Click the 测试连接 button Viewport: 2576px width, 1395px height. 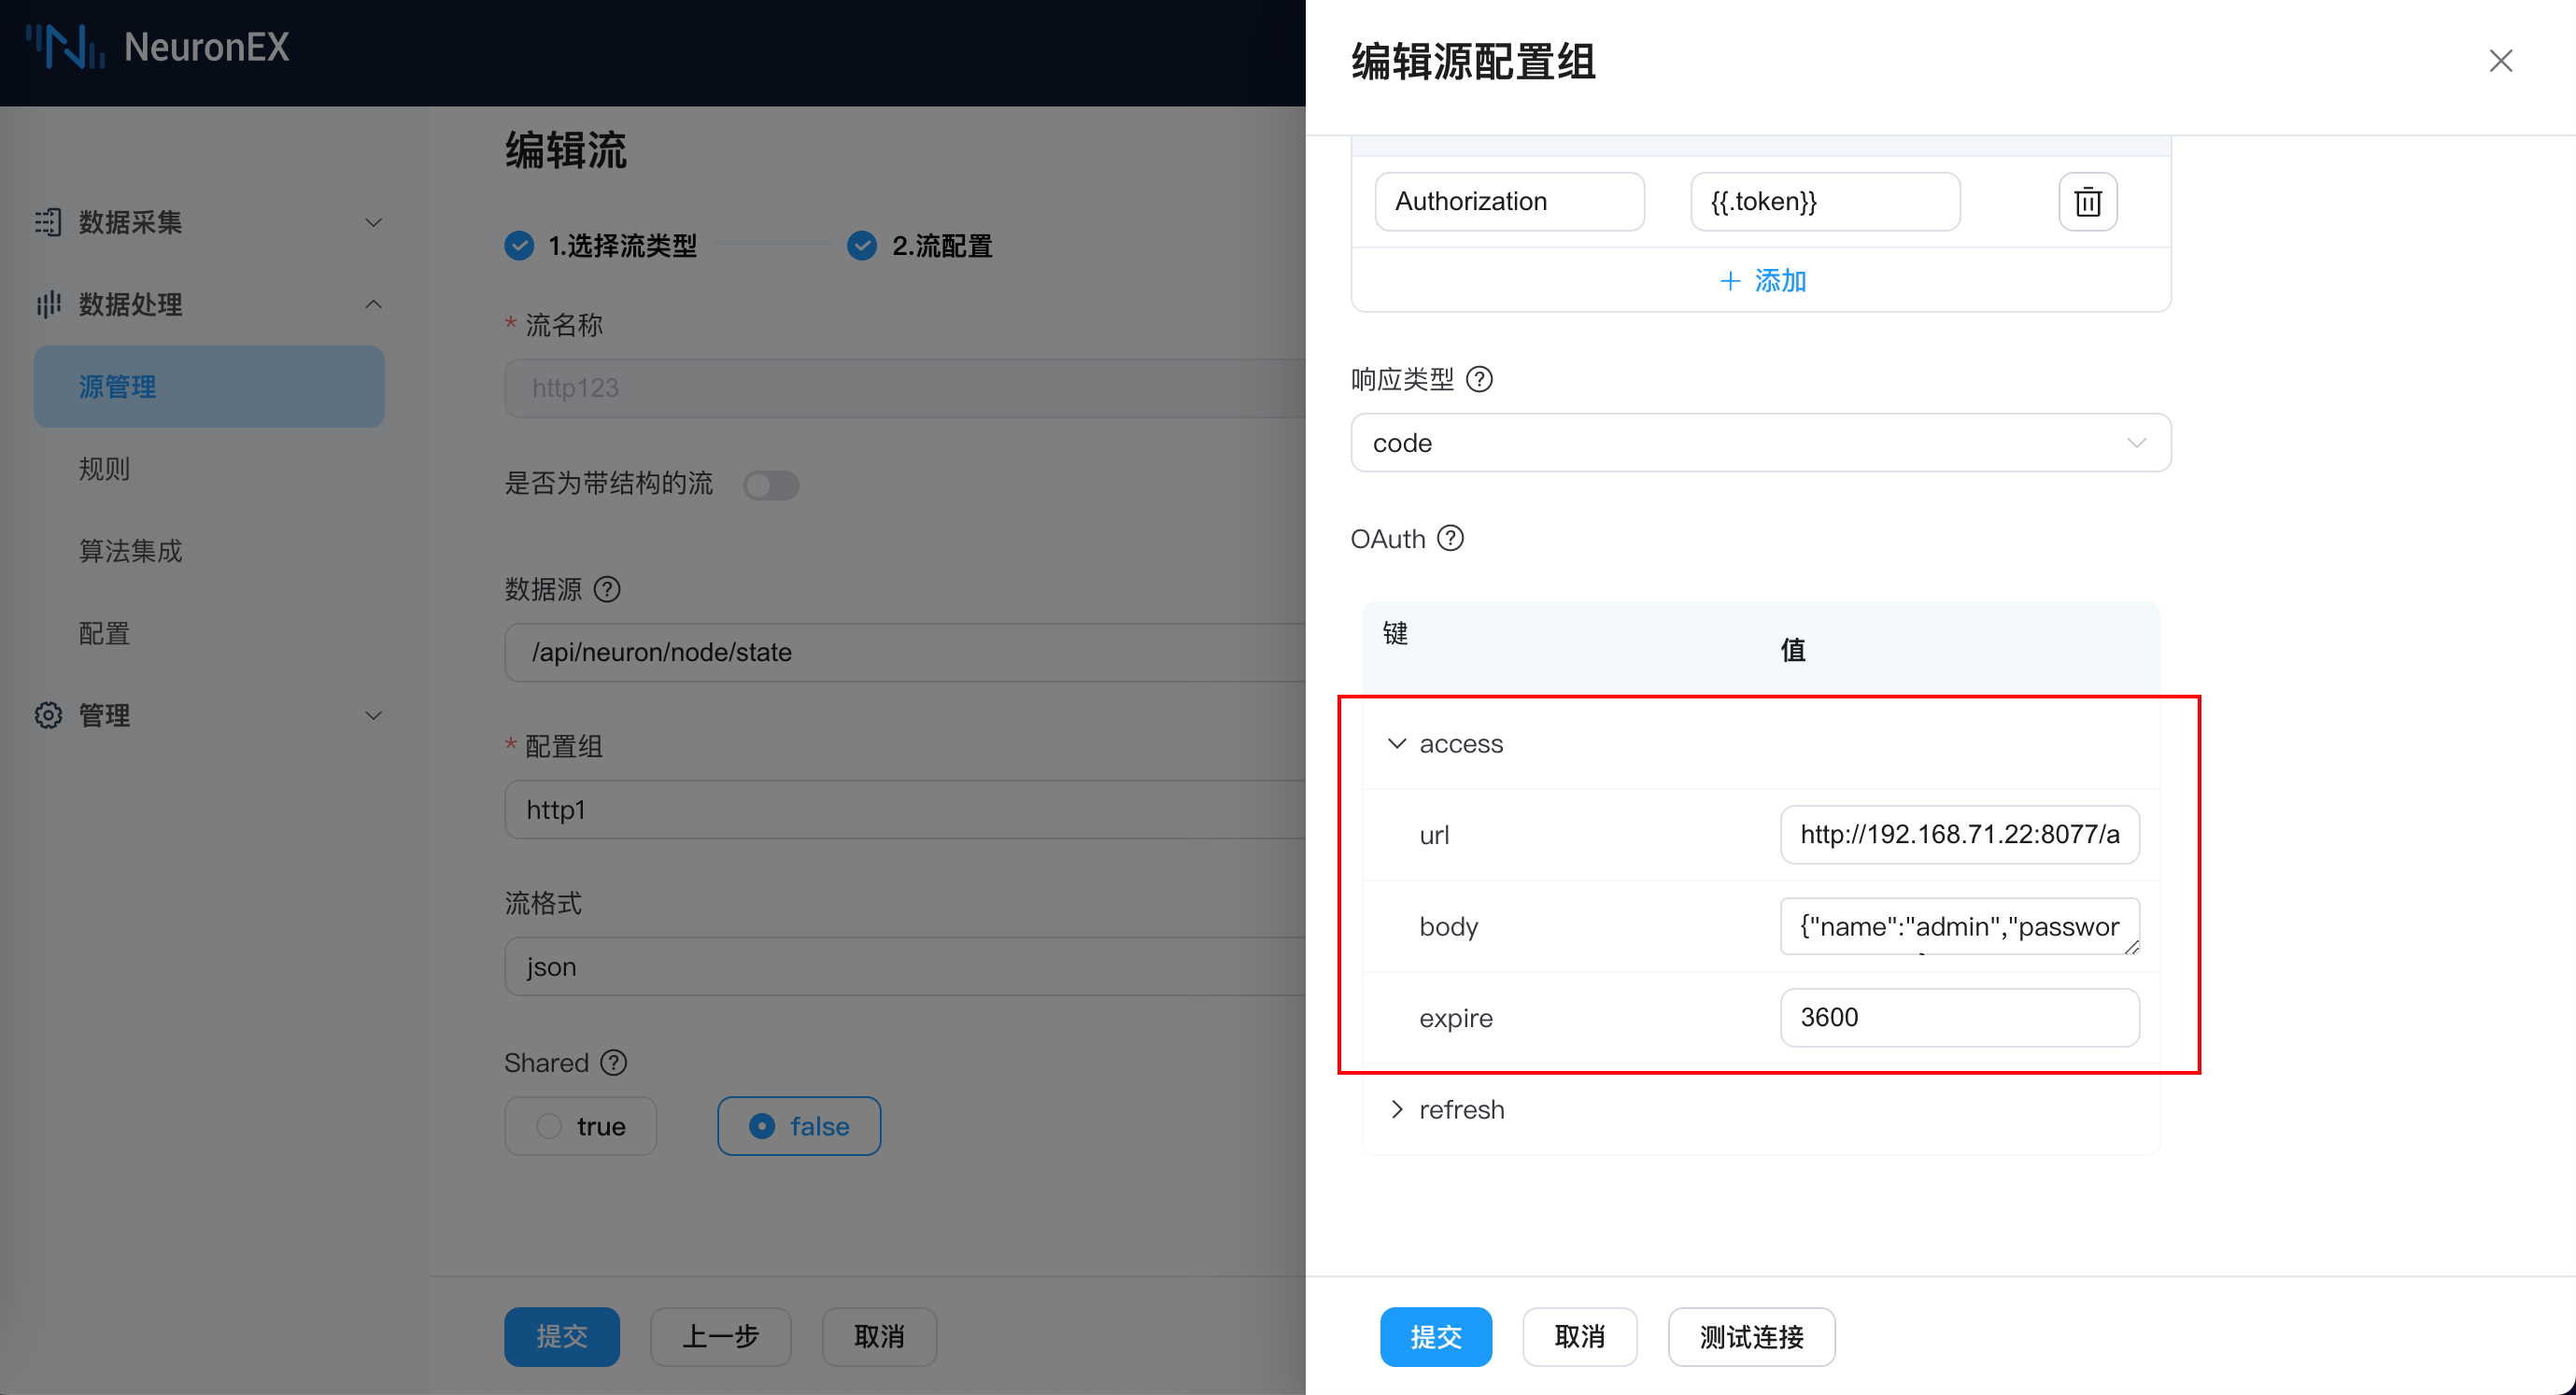click(x=1751, y=1337)
